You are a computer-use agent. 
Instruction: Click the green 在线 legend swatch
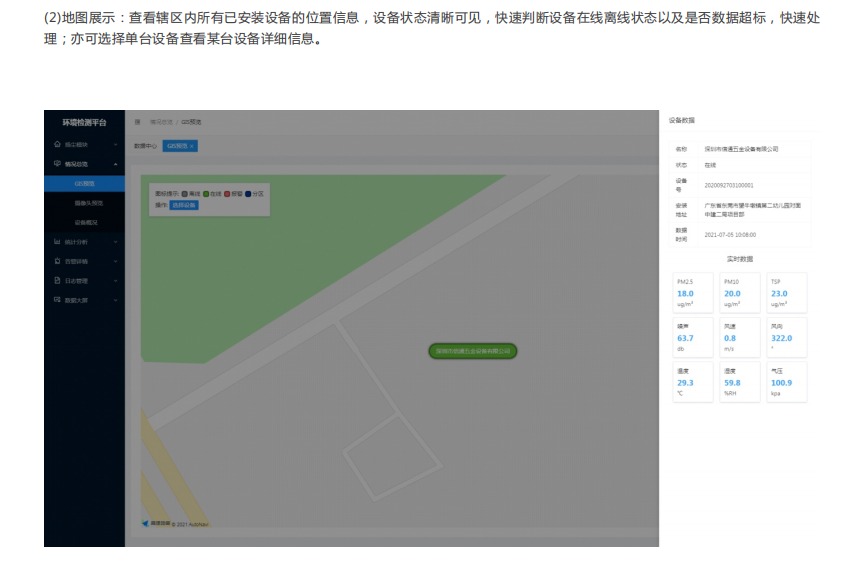pyautogui.click(x=206, y=193)
